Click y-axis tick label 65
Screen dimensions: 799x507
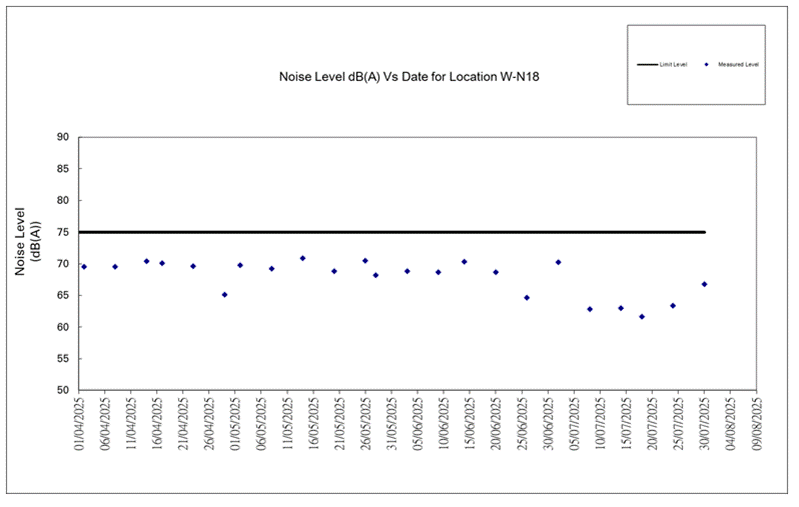click(x=63, y=296)
